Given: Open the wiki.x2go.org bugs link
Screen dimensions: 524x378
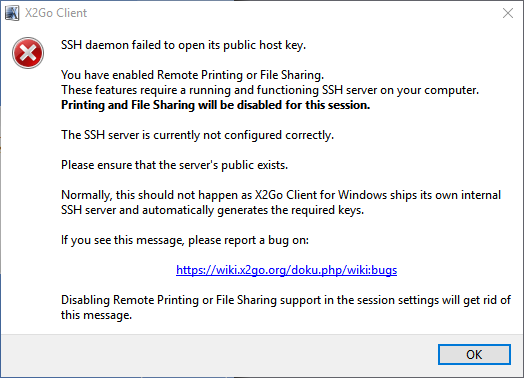Looking at the screenshot, I should pos(286,270).
